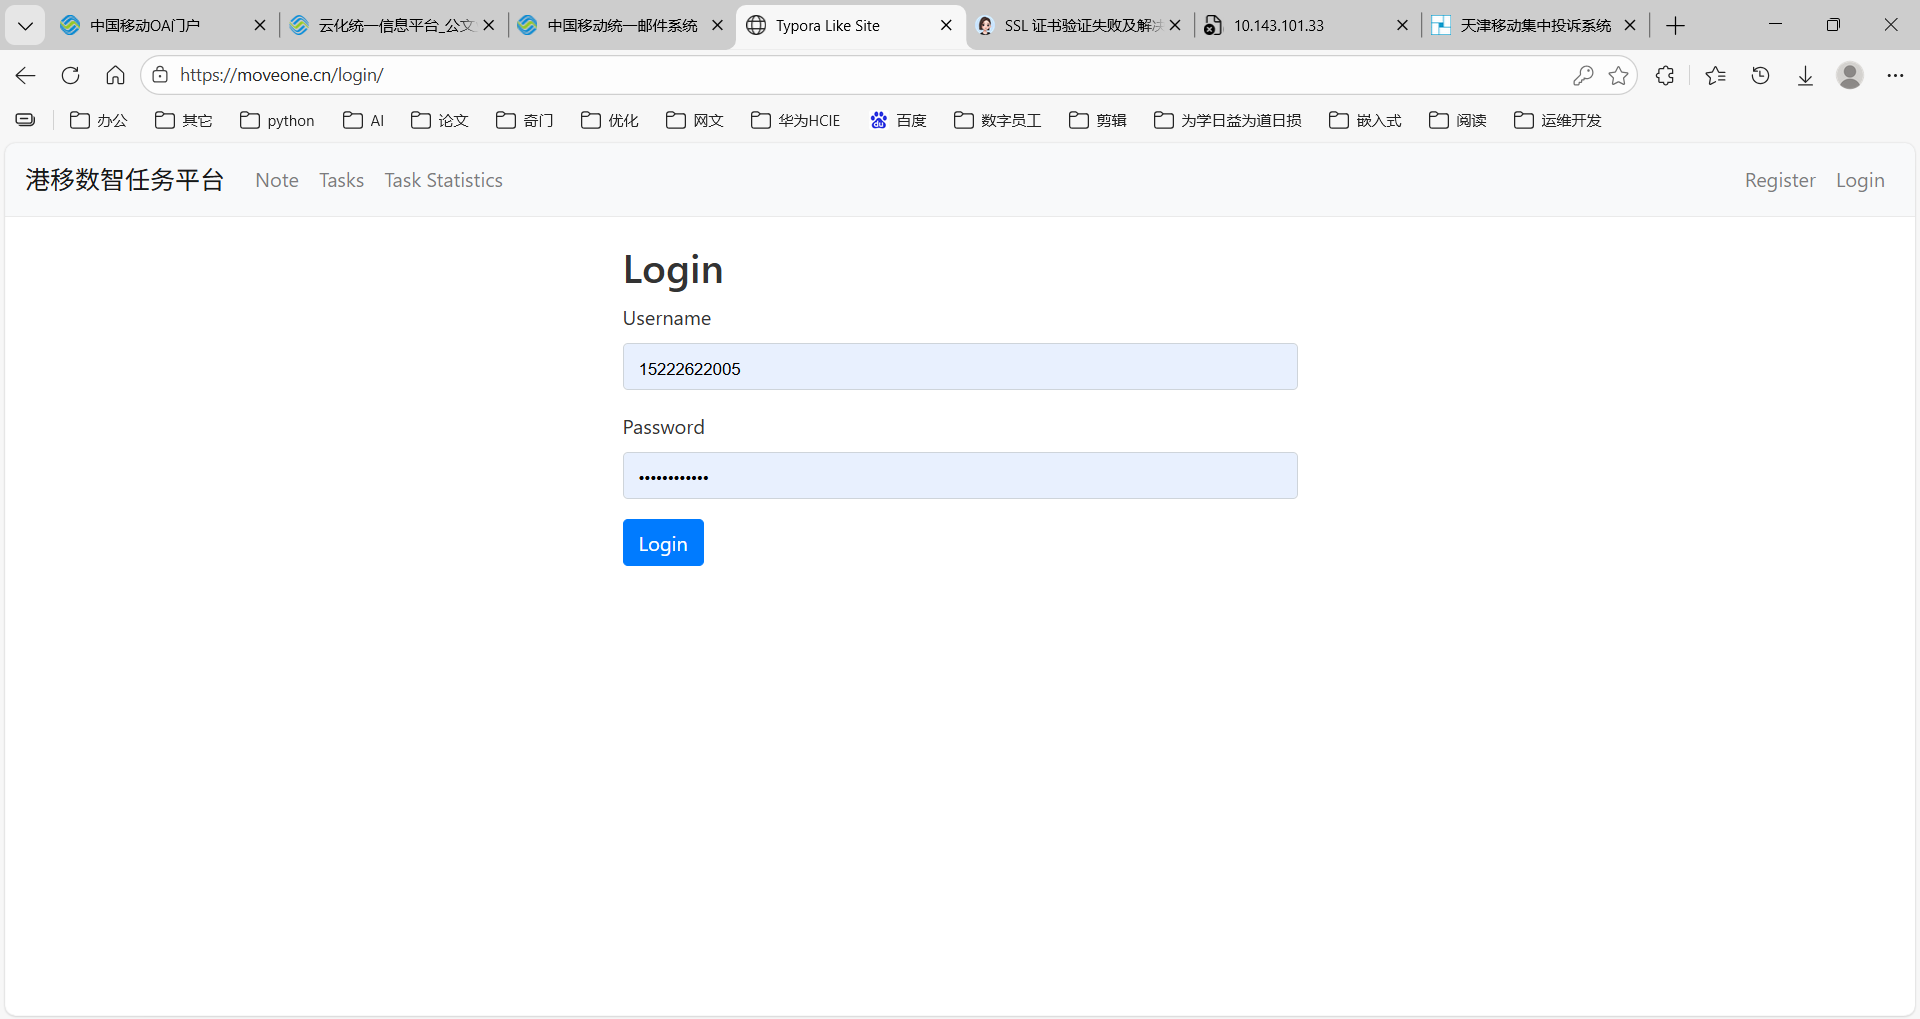Image resolution: width=1920 pixels, height=1019 pixels.
Task: Open the saved passwords key icon
Action: 1582,75
